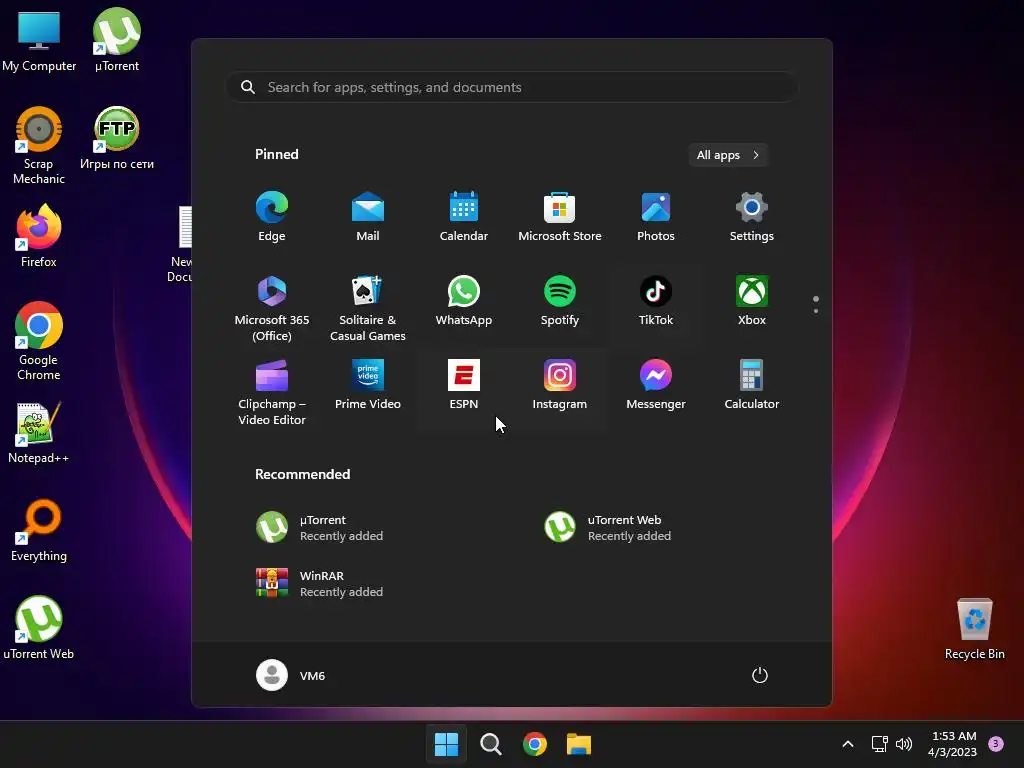The image size is (1024, 768).
Task: Open the VM6 user account menu
Action: (x=291, y=675)
